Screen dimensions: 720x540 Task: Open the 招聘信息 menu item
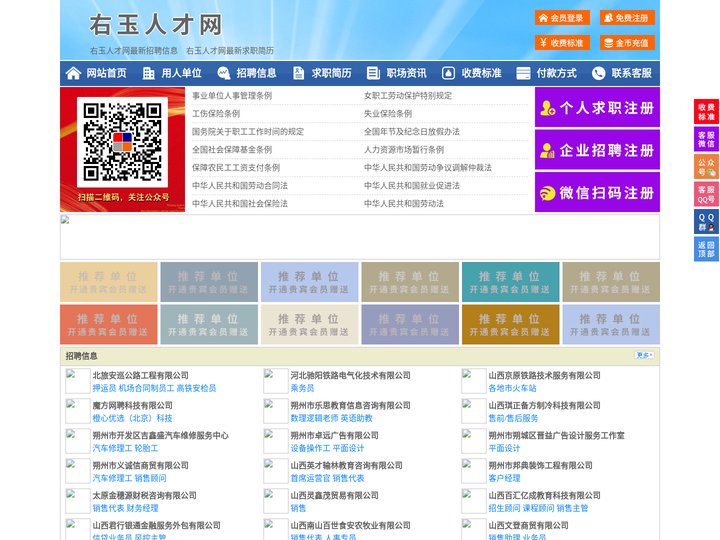point(256,73)
